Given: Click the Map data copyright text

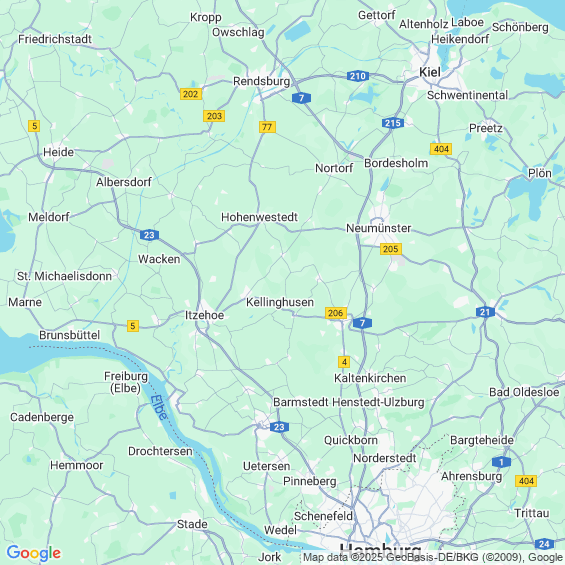Looking at the screenshot, I should pos(433,557).
